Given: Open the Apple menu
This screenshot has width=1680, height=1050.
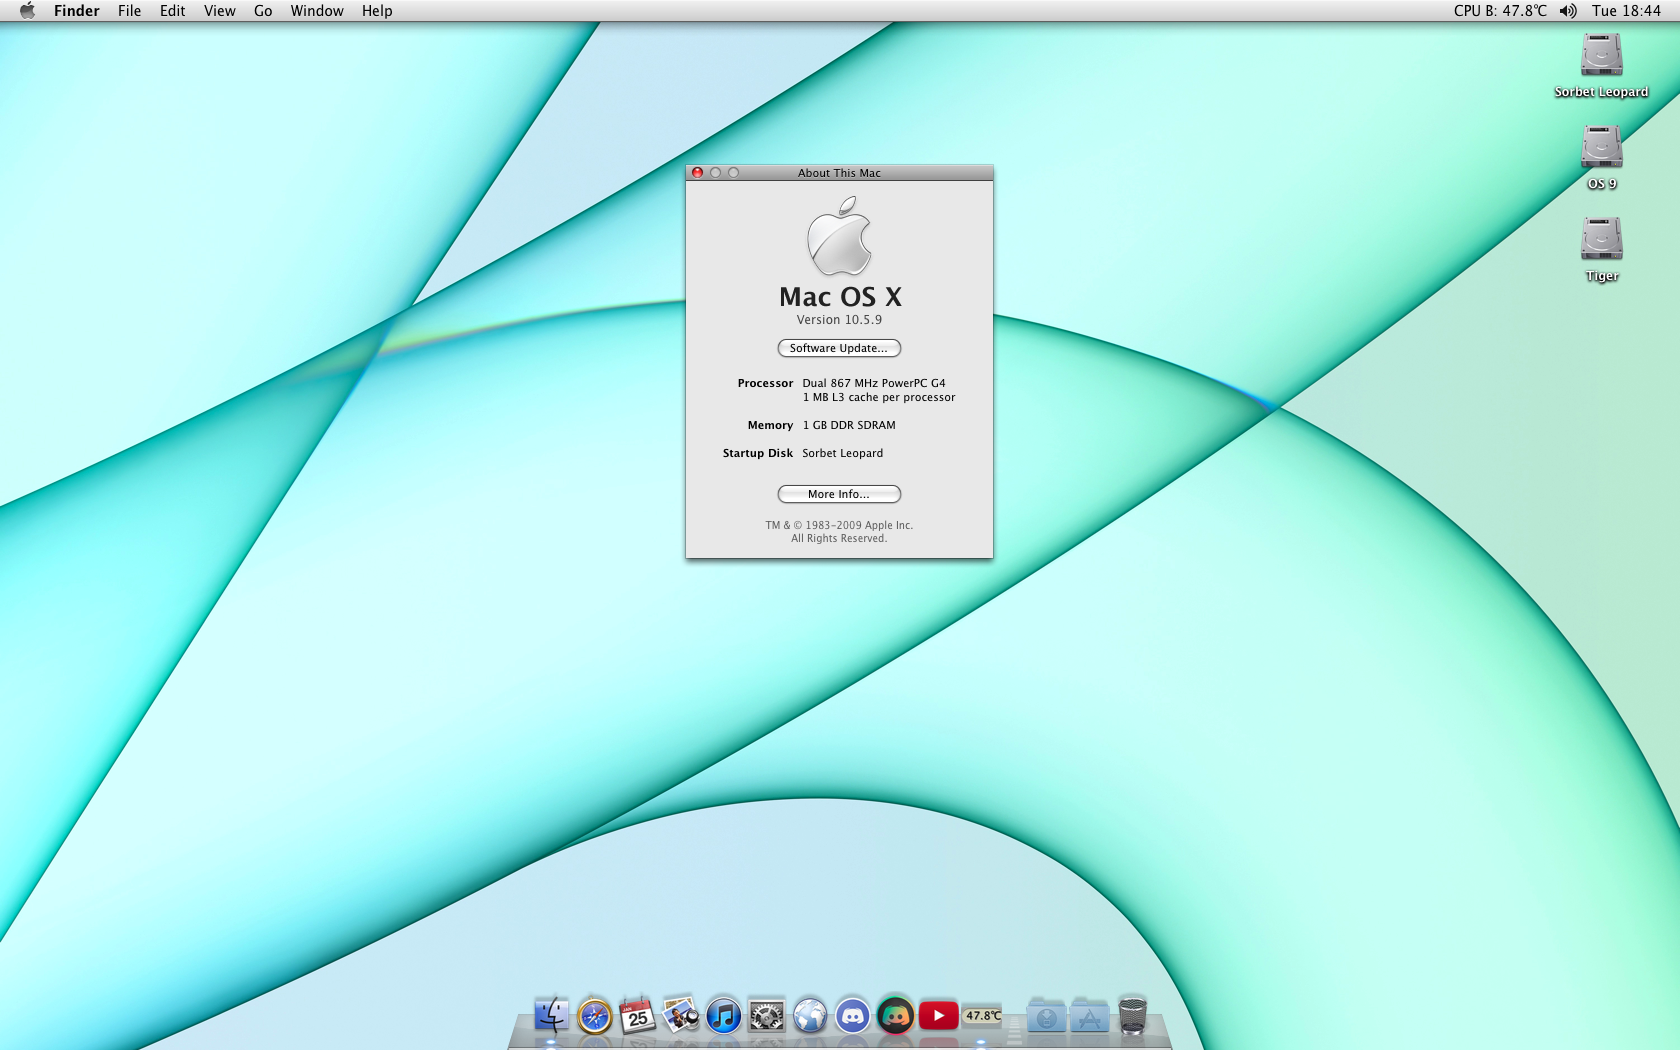Looking at the screenshot, I should [x=27, y=11].
